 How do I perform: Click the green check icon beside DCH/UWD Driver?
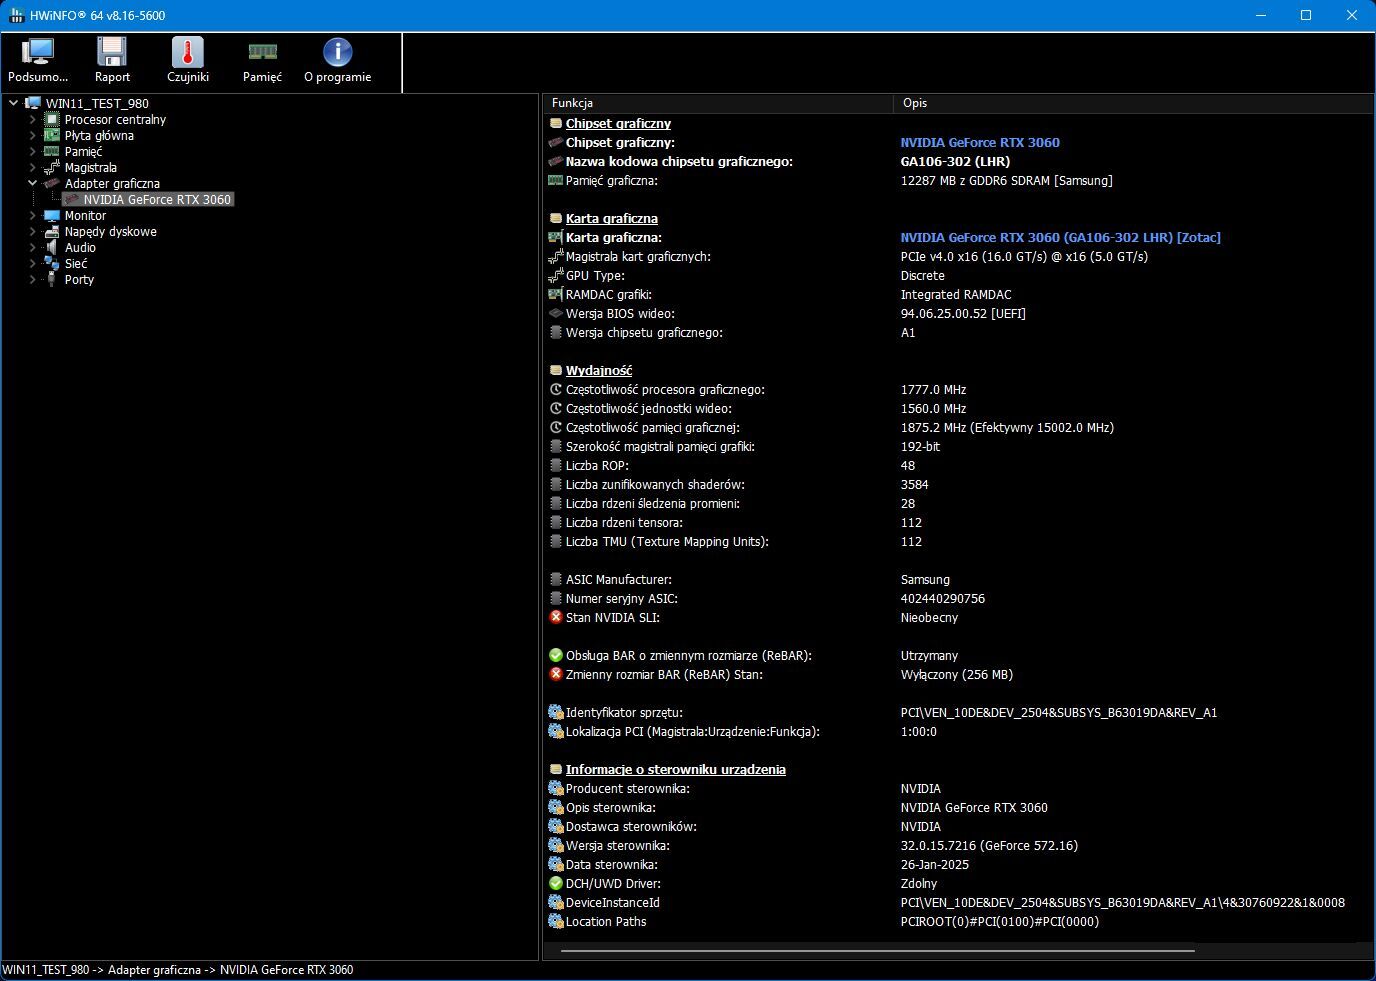click(x=556, y=883)
